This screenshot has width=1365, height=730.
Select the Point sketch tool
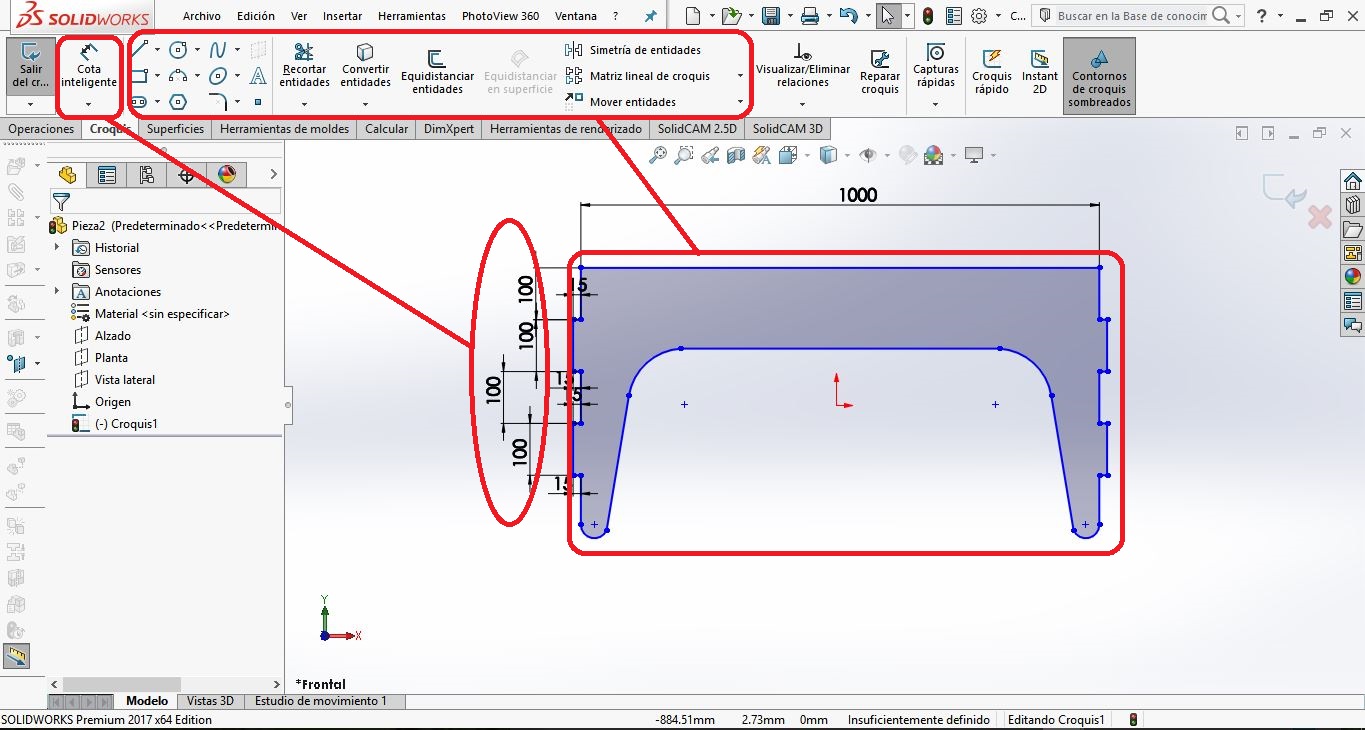click(258, 102)
